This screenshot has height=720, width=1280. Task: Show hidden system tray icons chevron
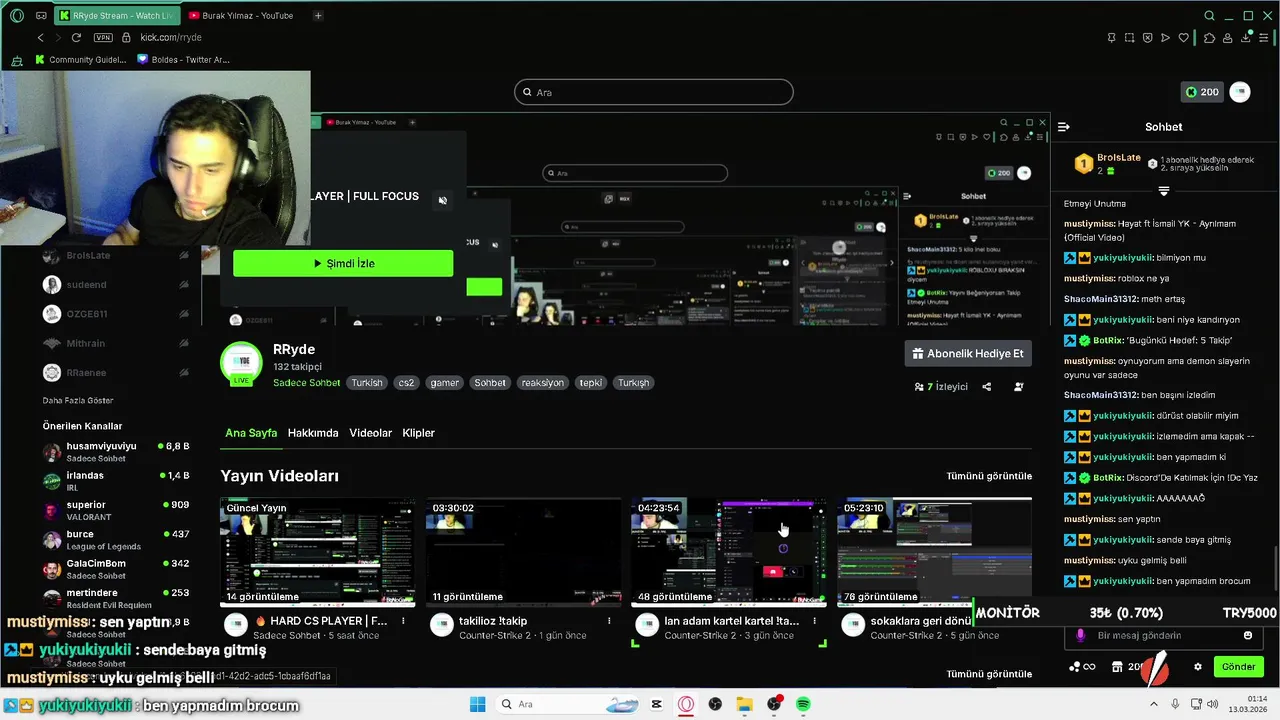[1155, 704]
